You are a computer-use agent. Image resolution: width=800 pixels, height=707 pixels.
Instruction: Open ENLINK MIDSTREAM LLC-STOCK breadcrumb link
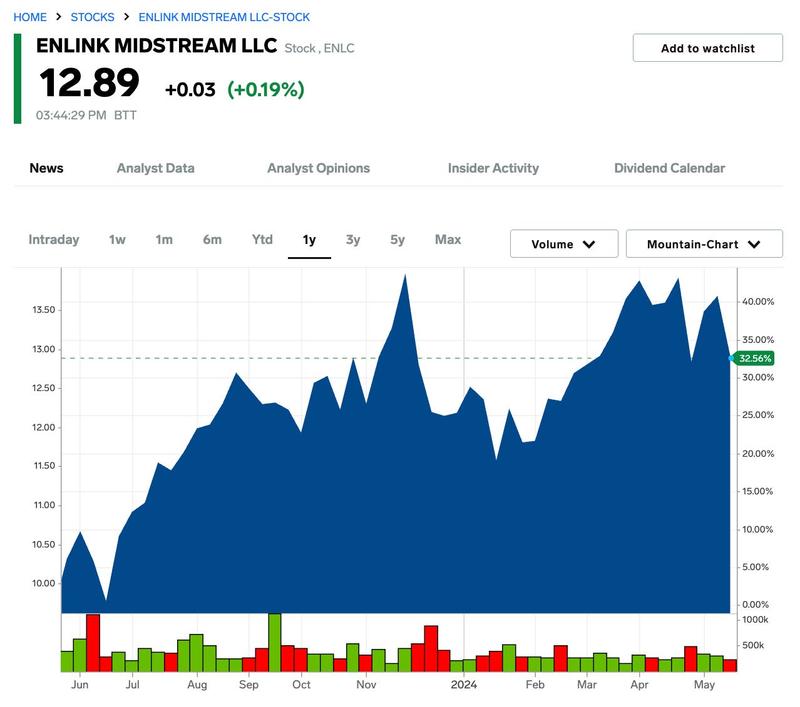click(224, 17)
